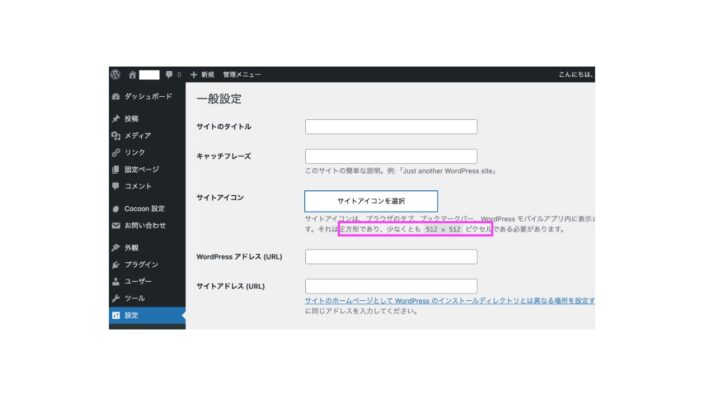
Task: Click the キャッチフレーズ input field
Action: [391, 156]
